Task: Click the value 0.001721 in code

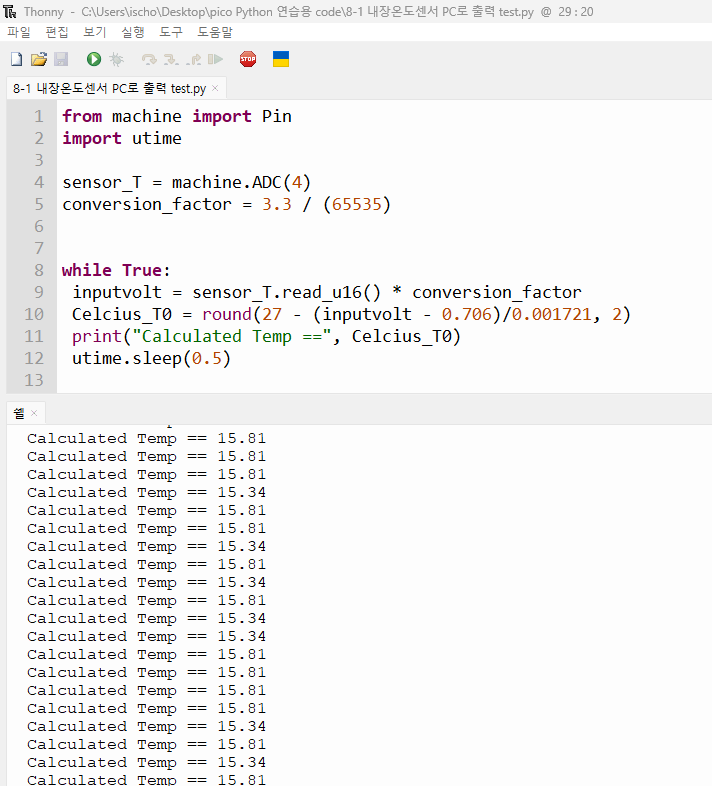Action: 552,314
